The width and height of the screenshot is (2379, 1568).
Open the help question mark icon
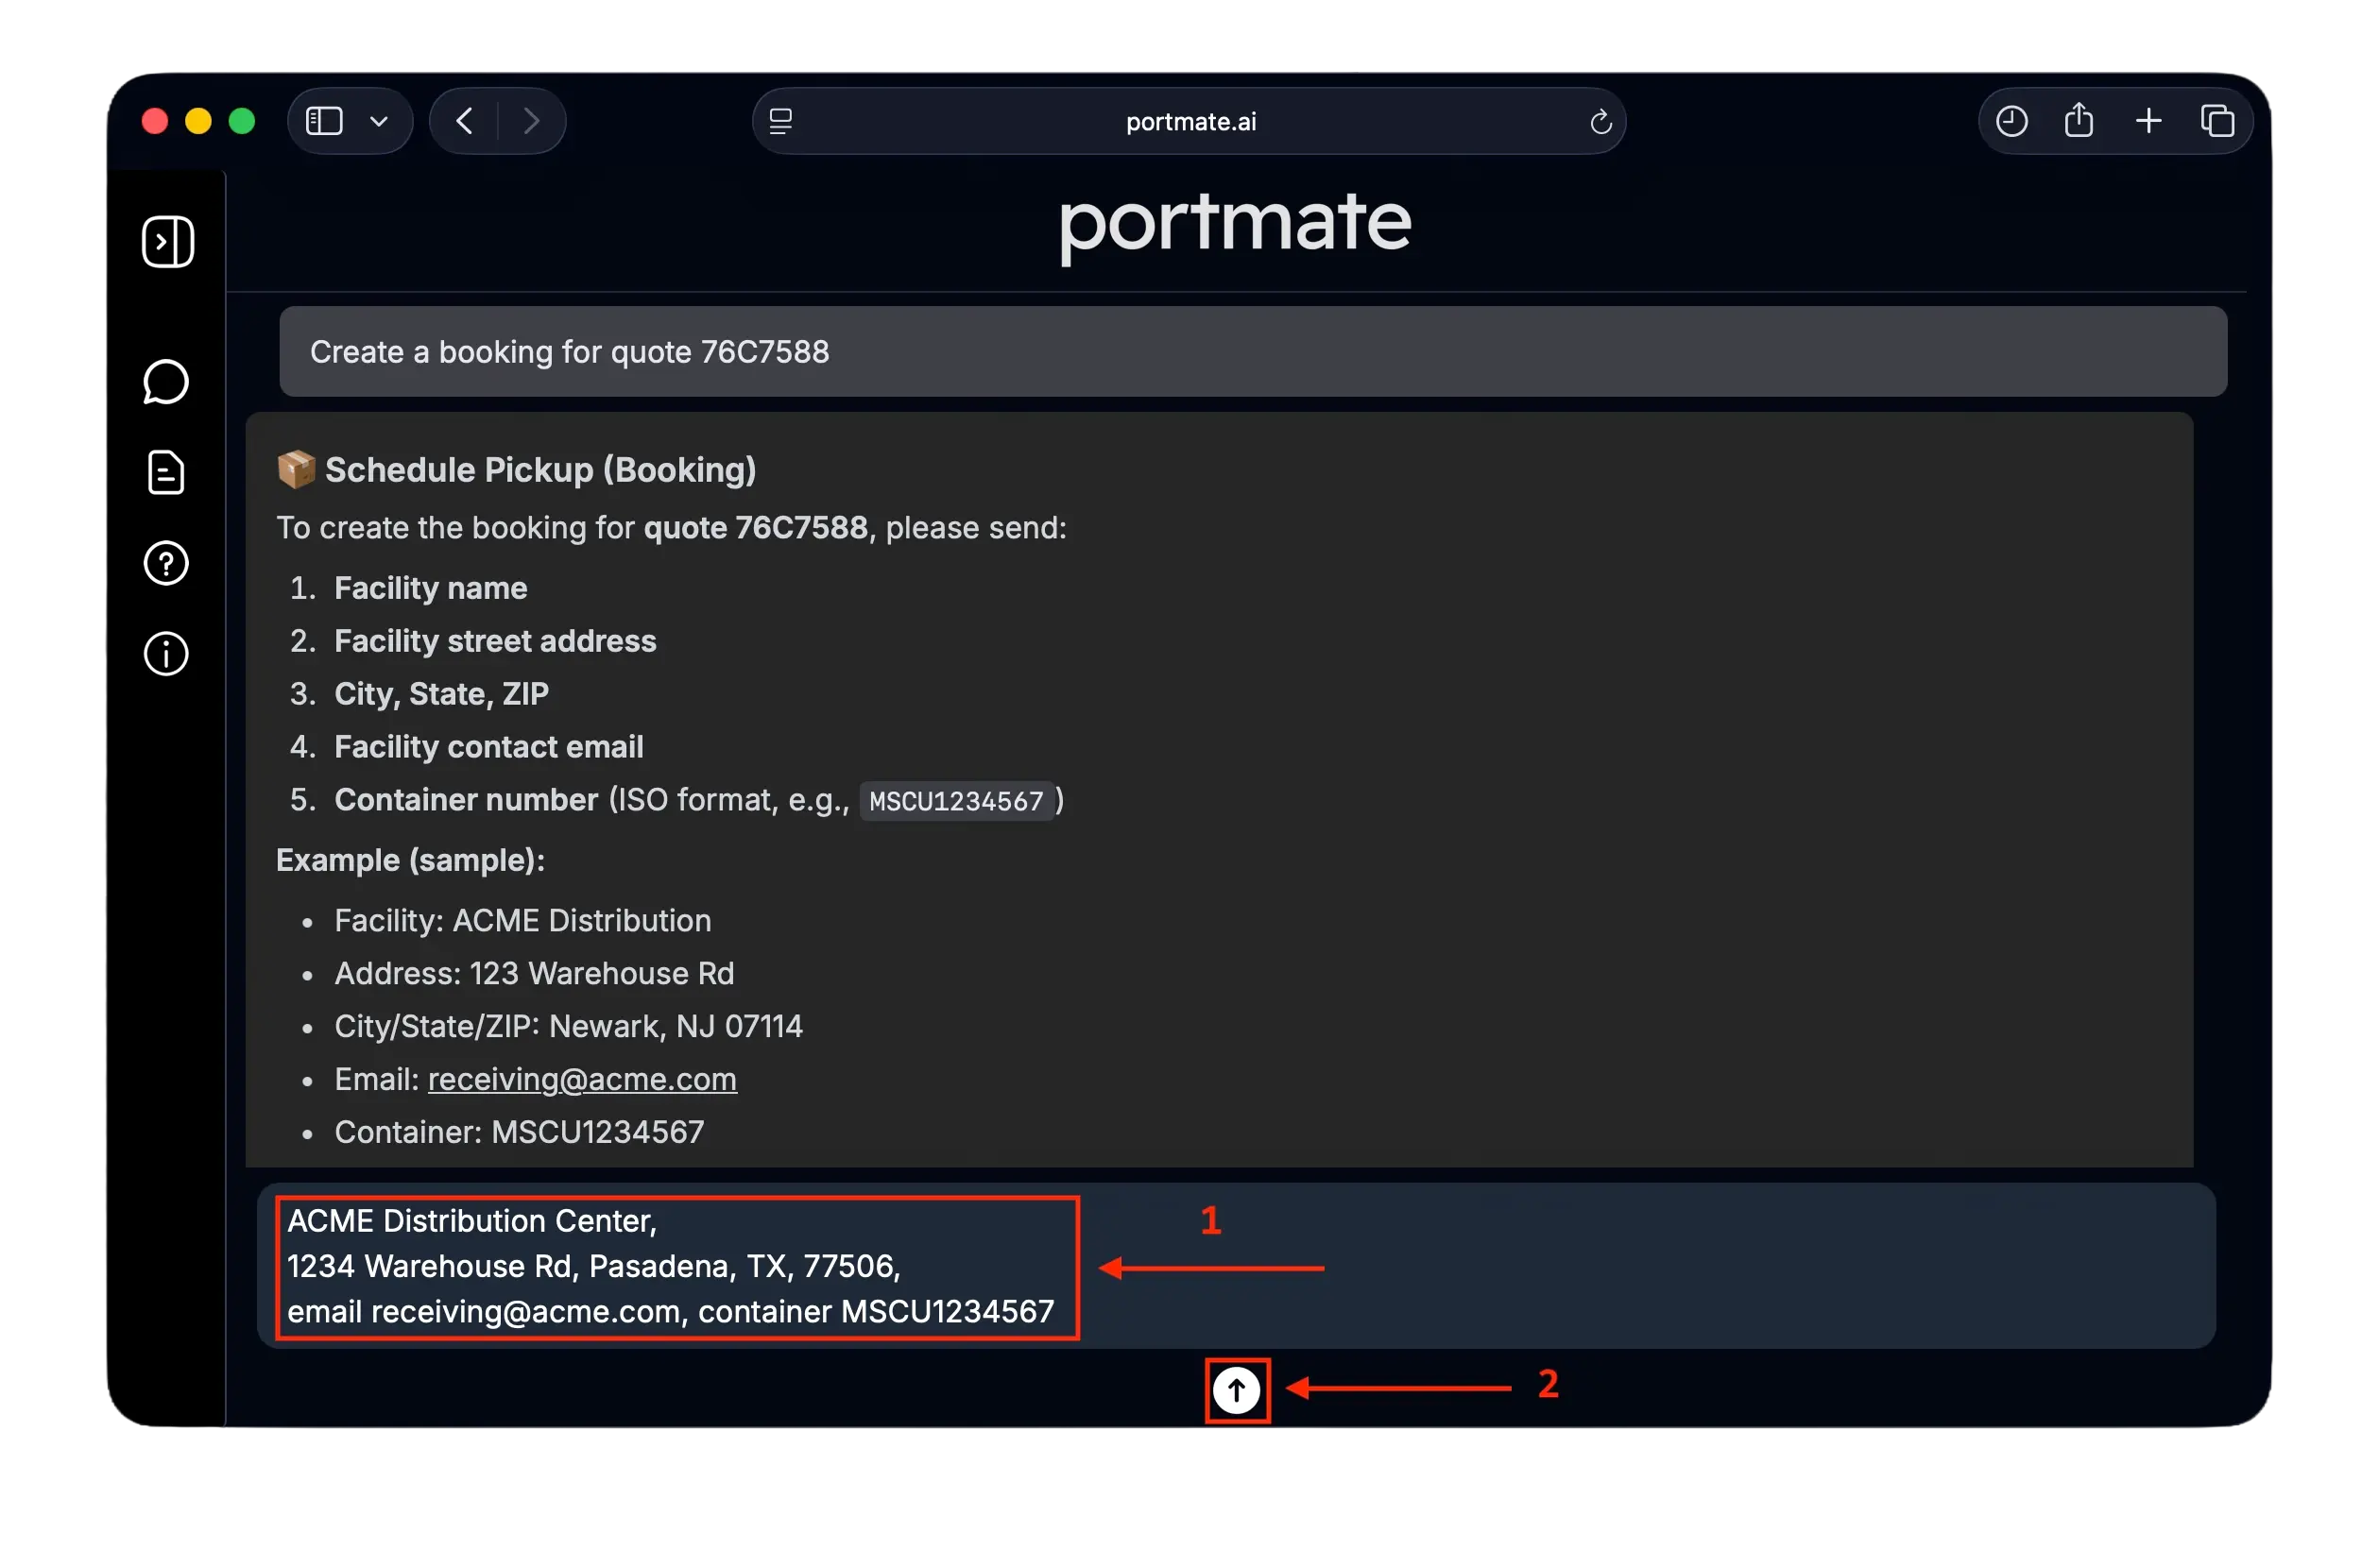[x=166, y=564]
